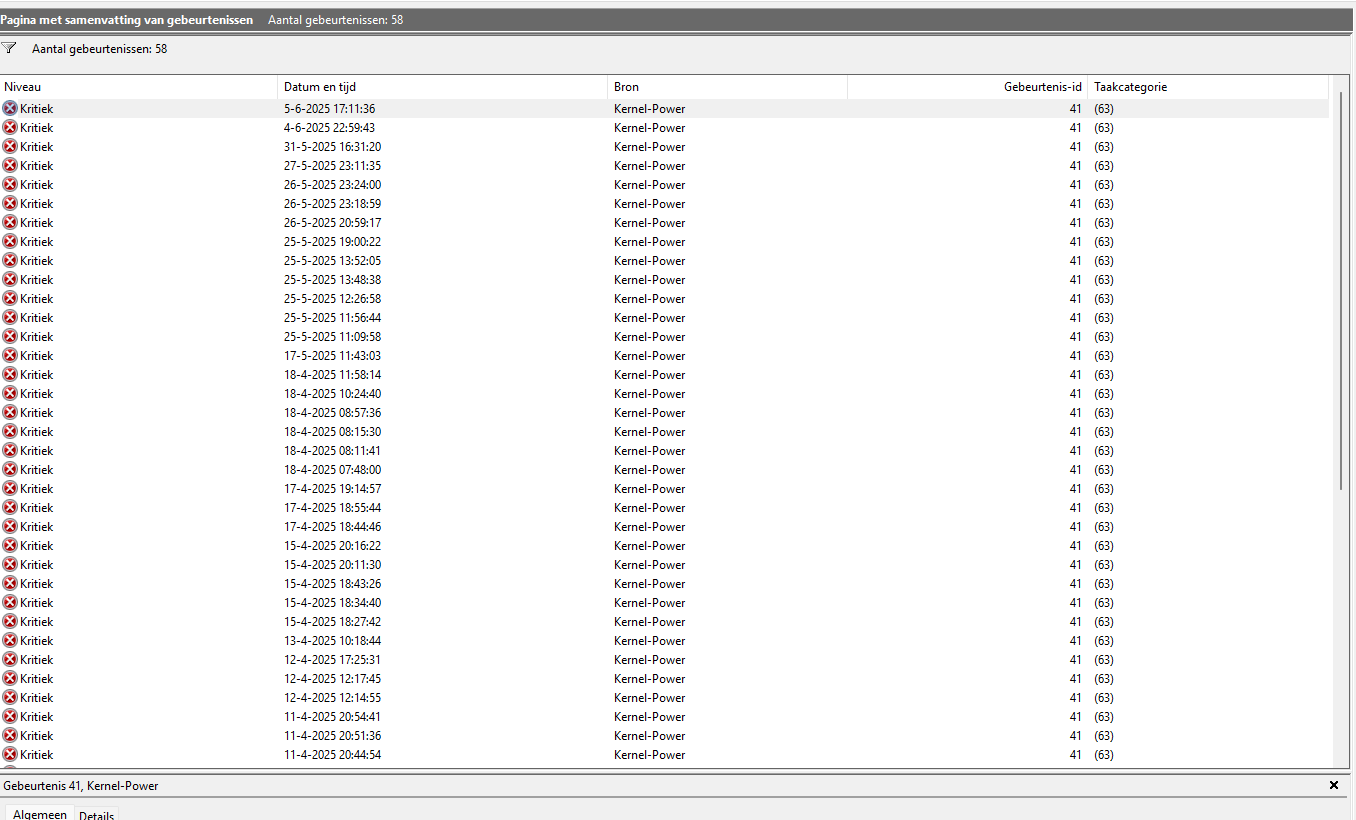Close the Gebeurtenis 41 preview pane
Viewport: 1356px width, 820px height.
1334,785
